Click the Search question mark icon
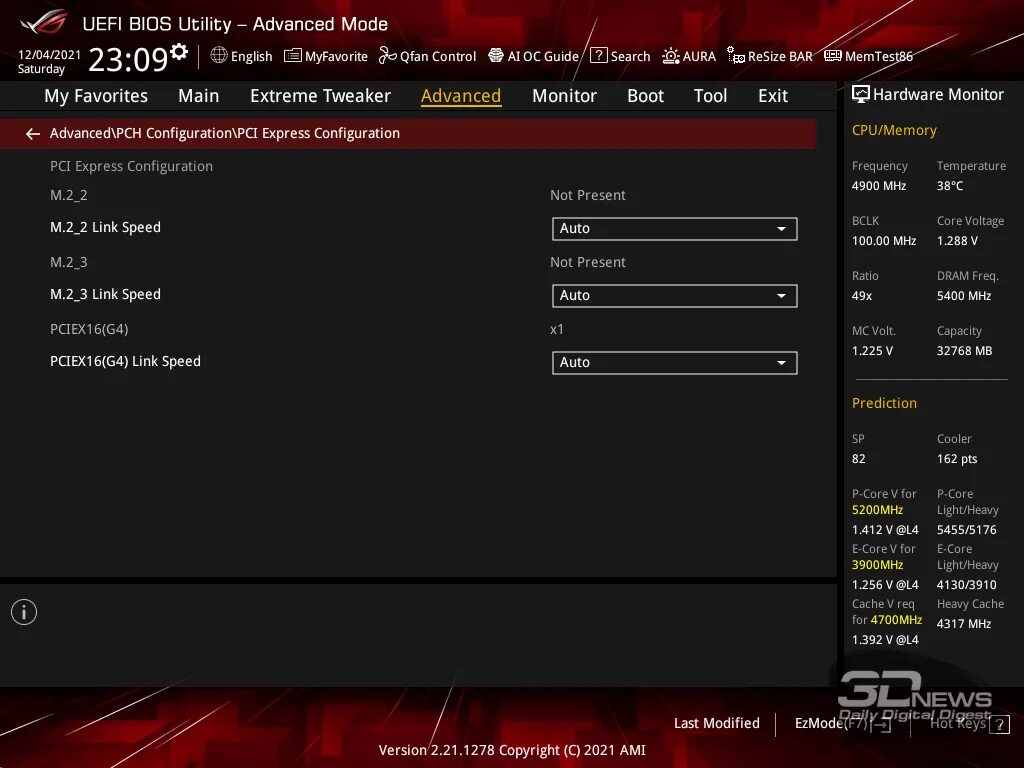The image size is (1024, 768). pos(598,56)
